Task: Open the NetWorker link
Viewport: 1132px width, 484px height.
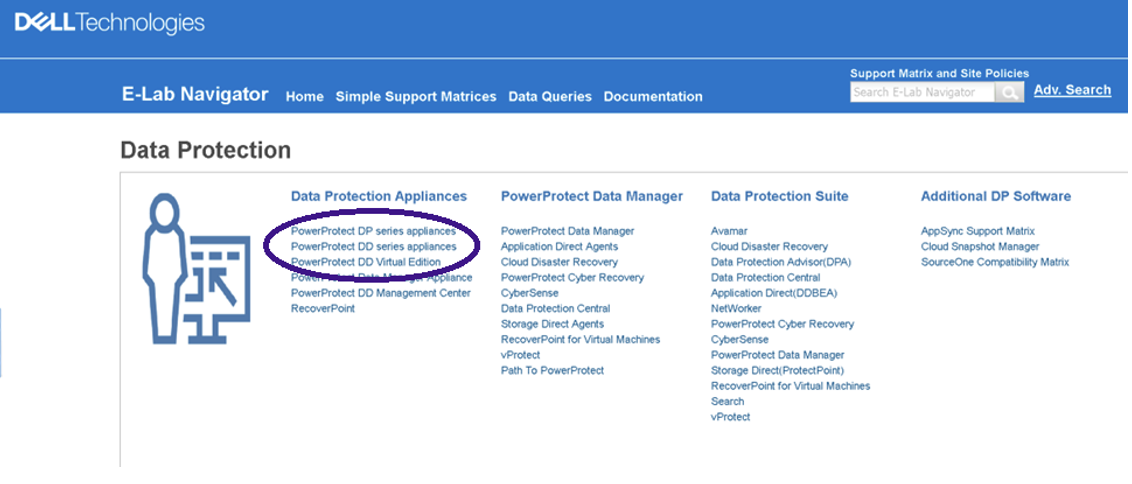Action: [736, 309]
